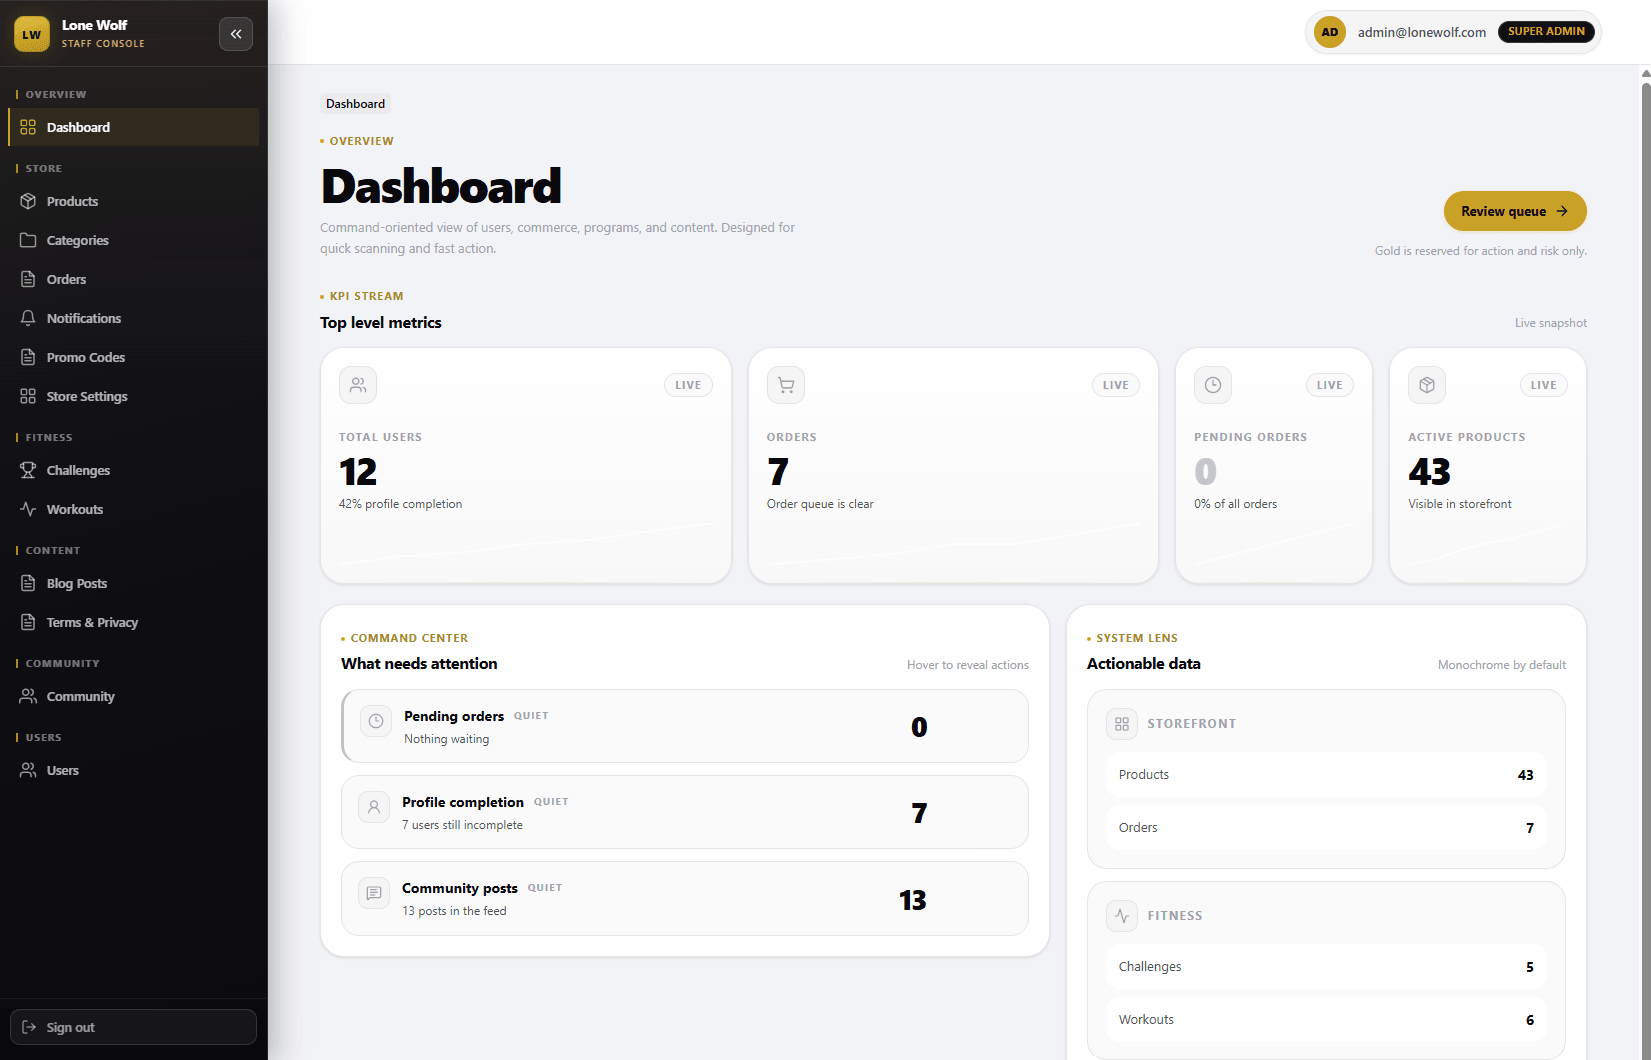Click the Products sidebar cube icon

coord(28,201)
